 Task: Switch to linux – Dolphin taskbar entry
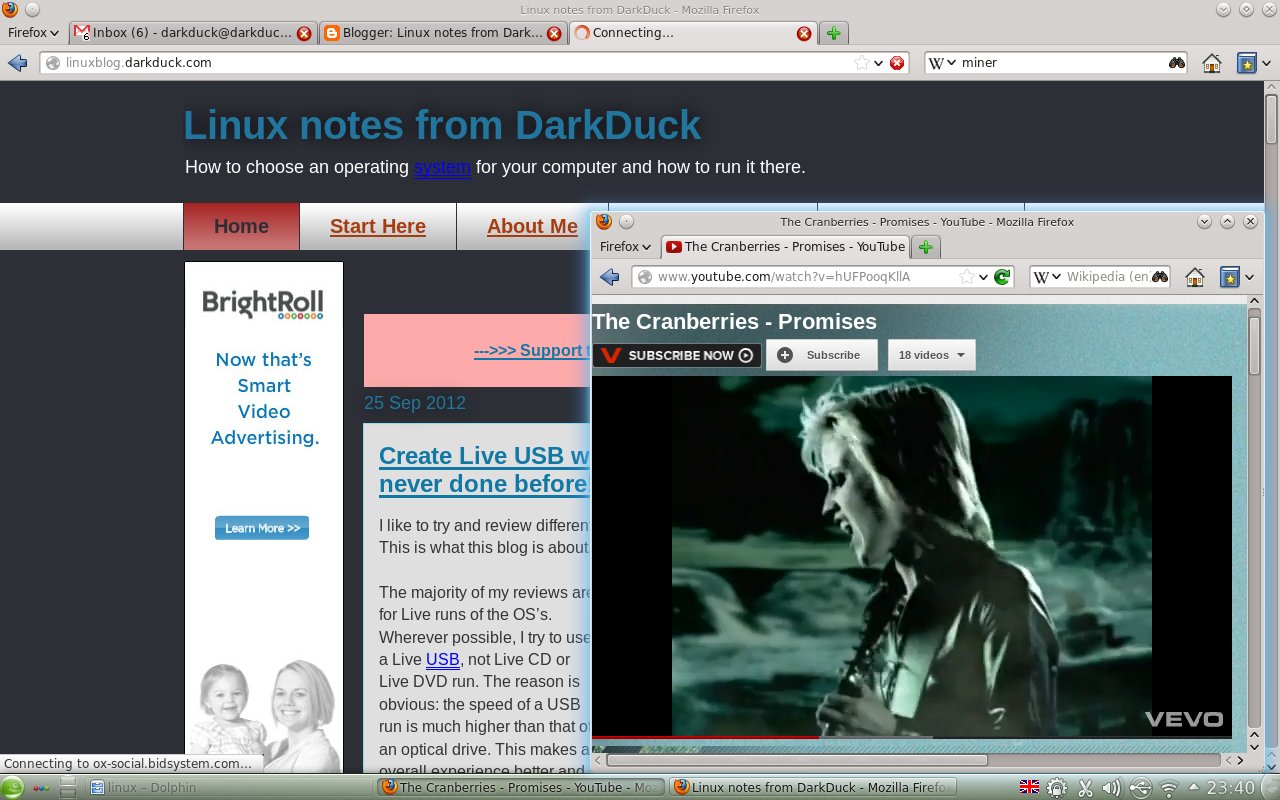coord(228,788)
